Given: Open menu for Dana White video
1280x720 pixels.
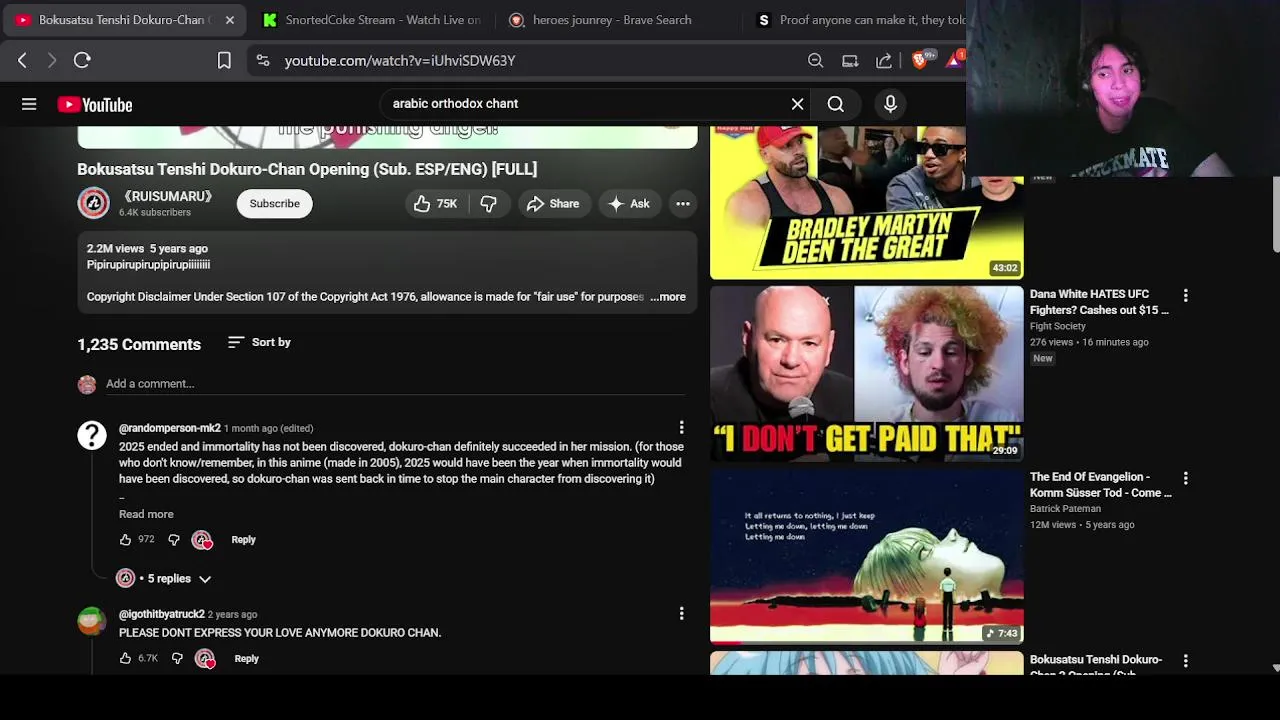Looking at the screenshot, I should [1185, 295].
